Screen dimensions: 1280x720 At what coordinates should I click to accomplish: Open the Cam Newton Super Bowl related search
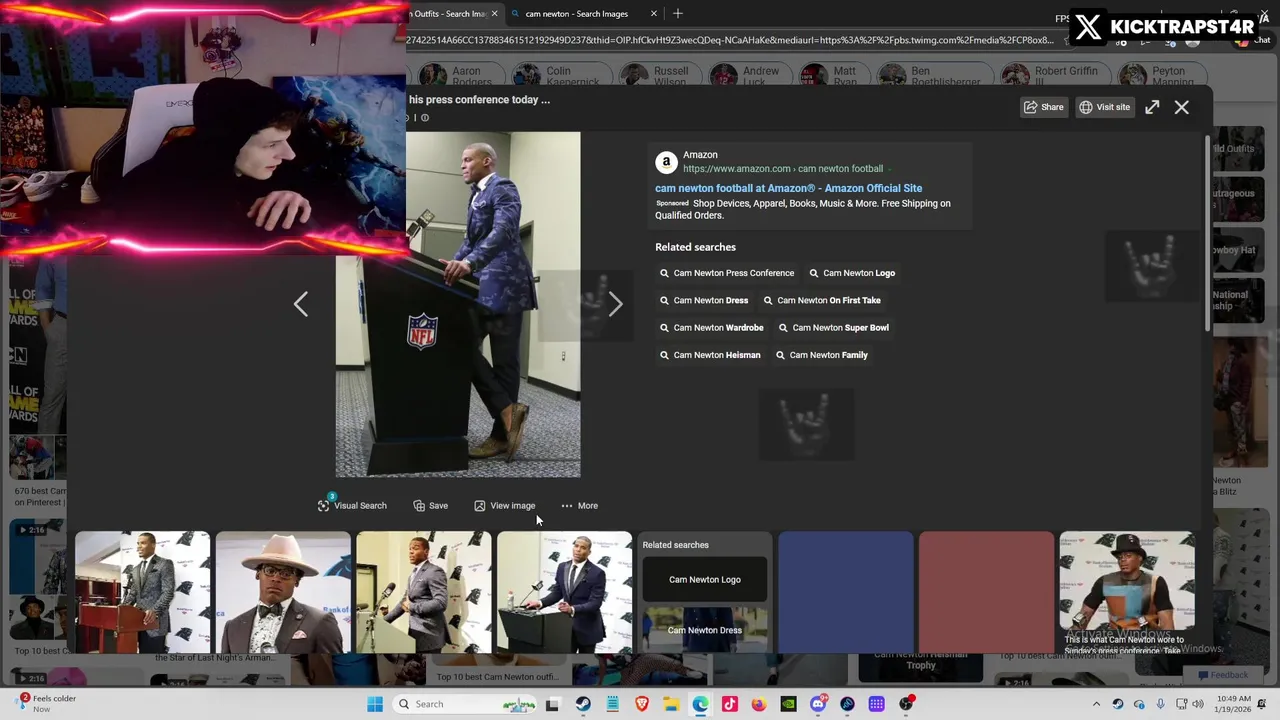[833, 328]
